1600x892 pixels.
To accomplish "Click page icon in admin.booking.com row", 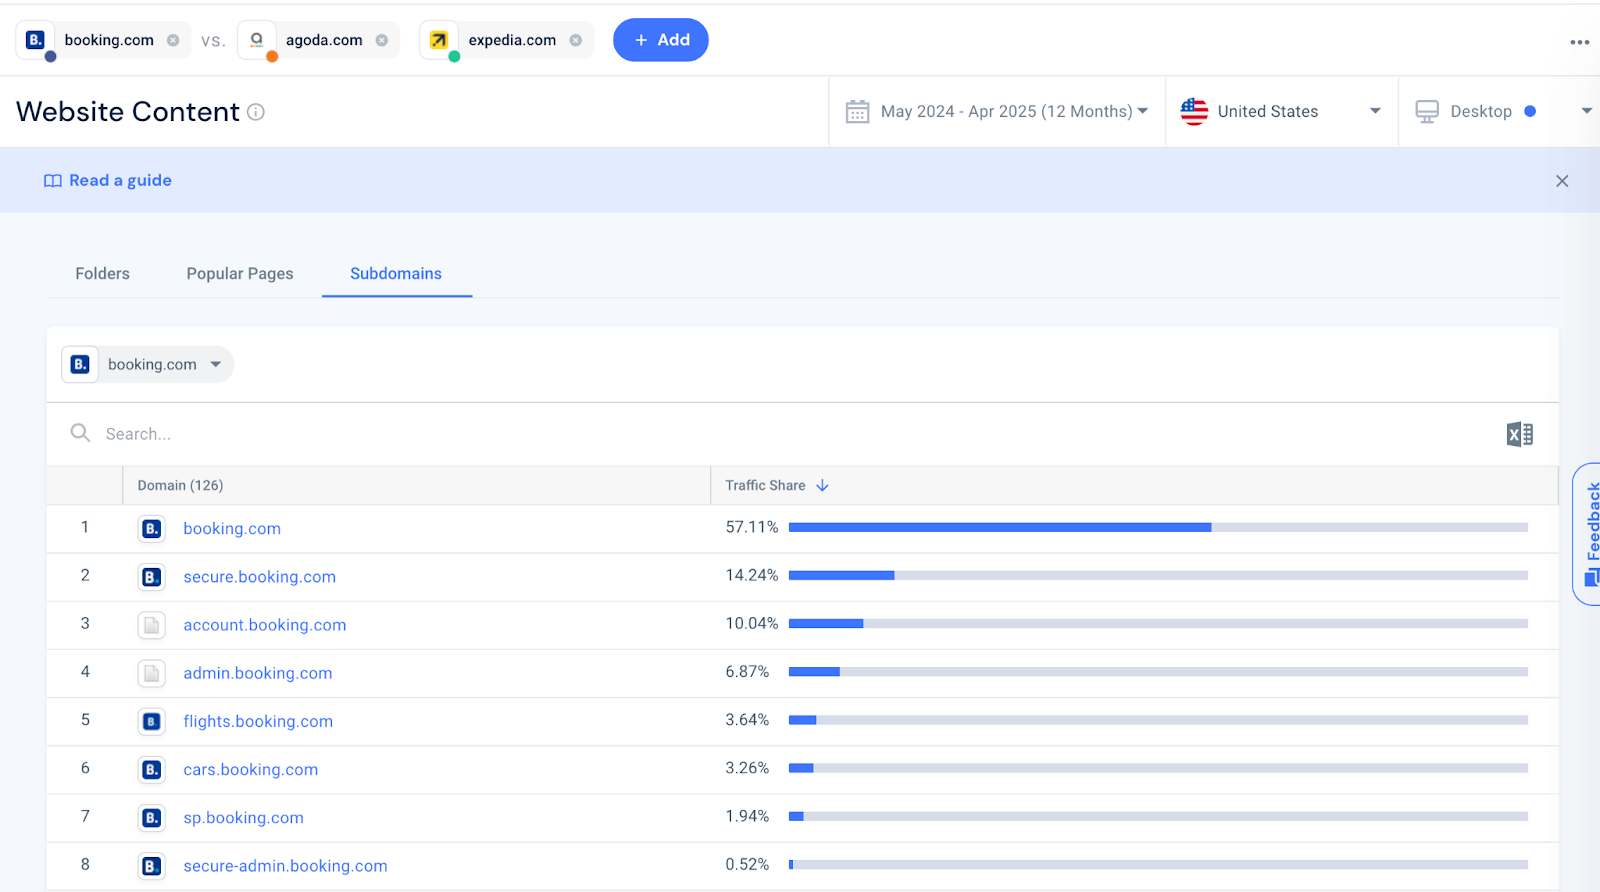I will click(x=152, y=673).
